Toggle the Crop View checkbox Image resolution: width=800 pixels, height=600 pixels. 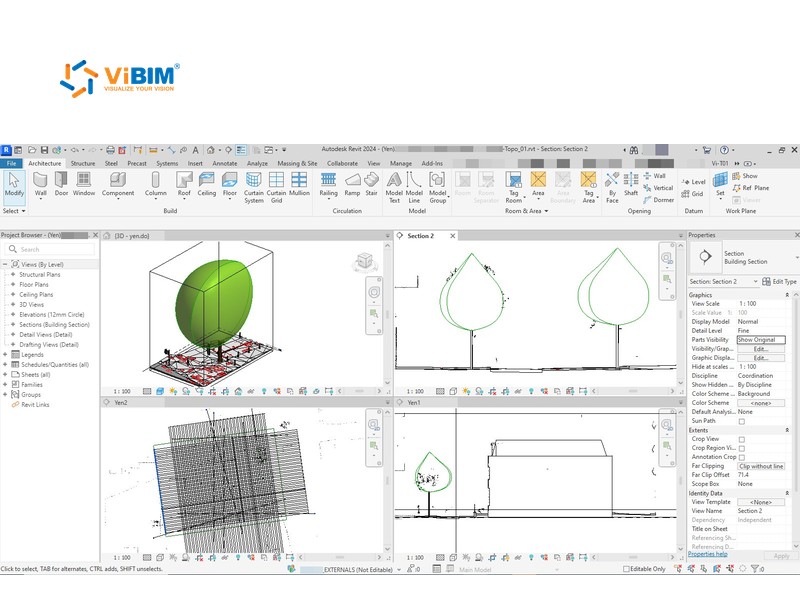pyautogui.click(x=742, y=439)
